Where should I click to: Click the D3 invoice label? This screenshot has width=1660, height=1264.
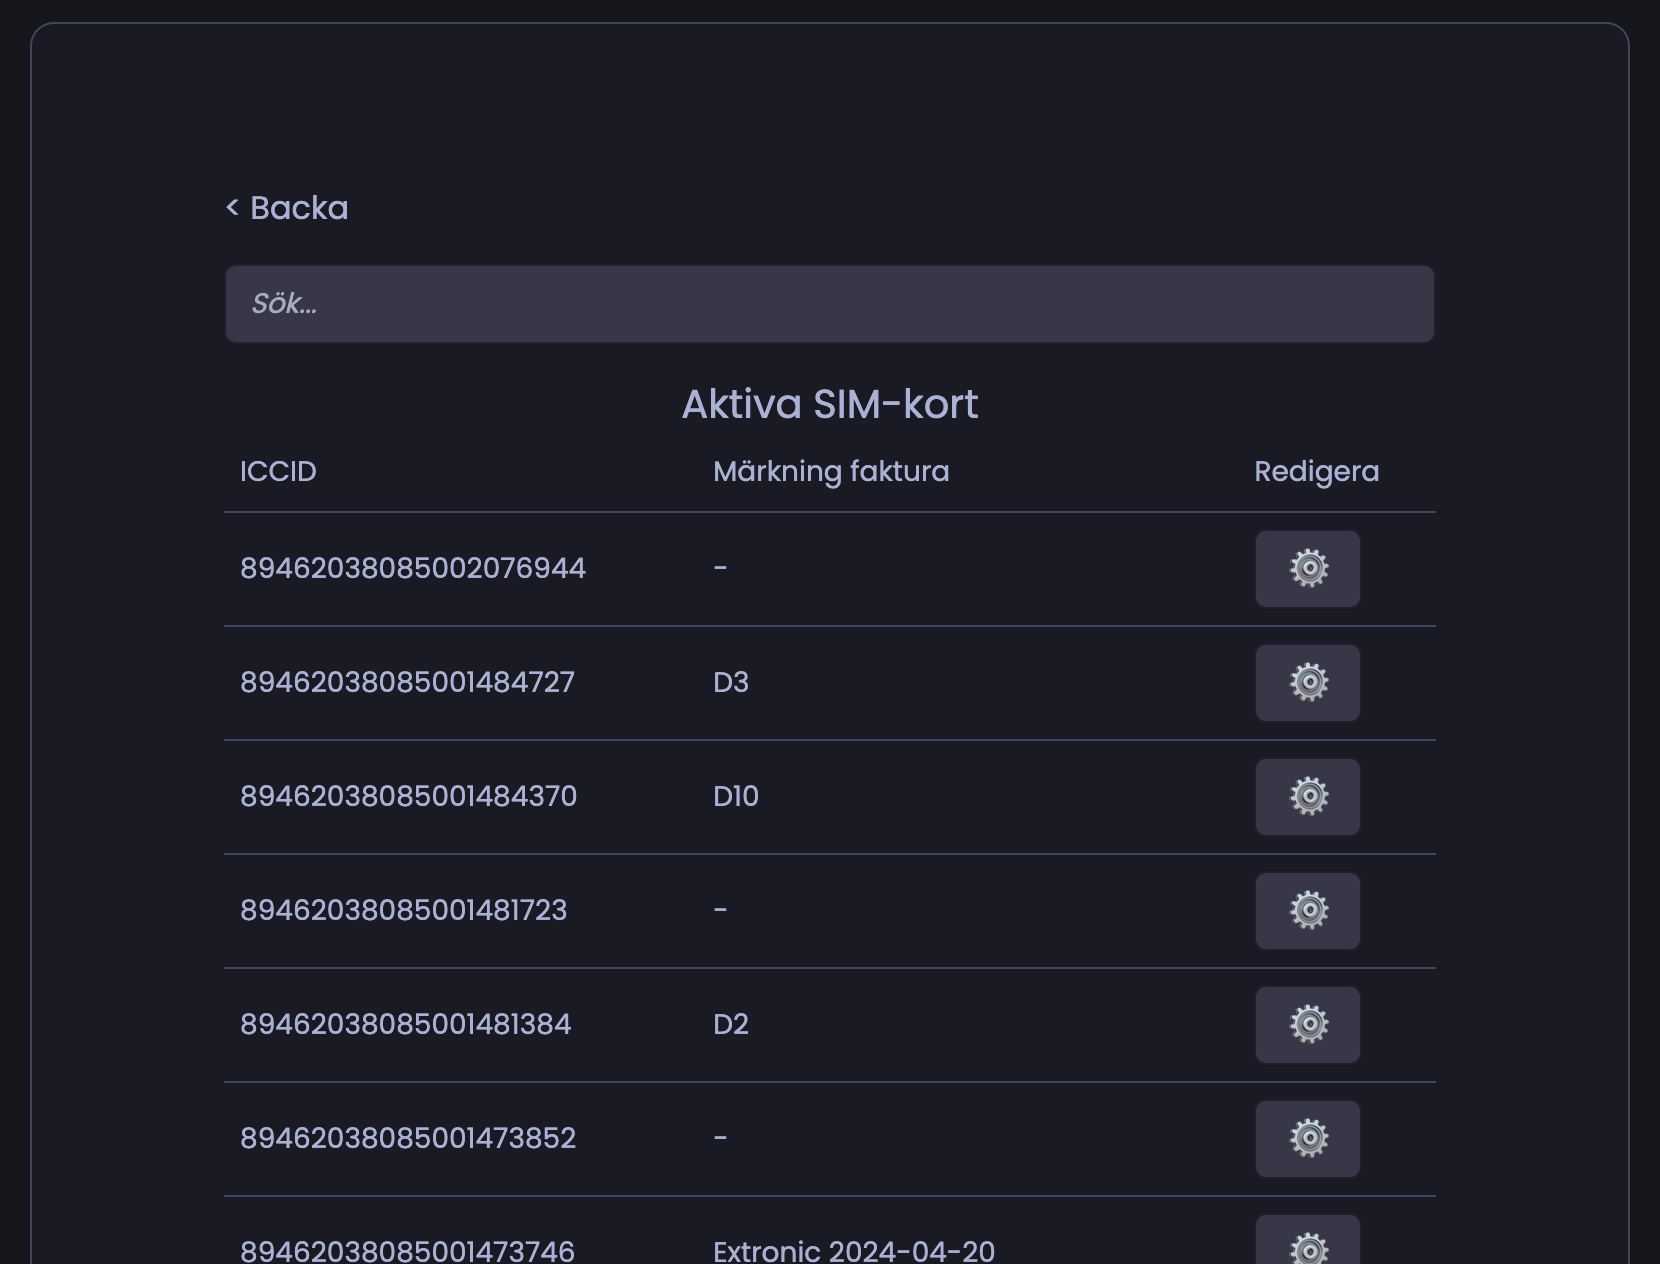tap(730, 683)
